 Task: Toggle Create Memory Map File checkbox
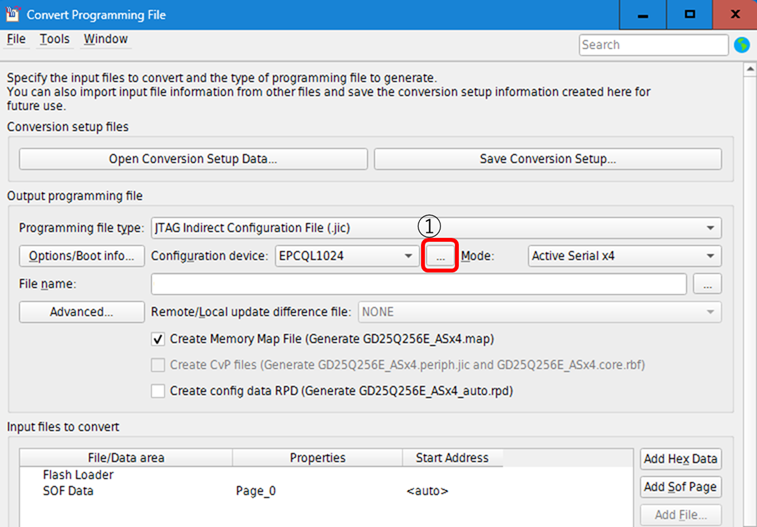[x=158, y=339]
